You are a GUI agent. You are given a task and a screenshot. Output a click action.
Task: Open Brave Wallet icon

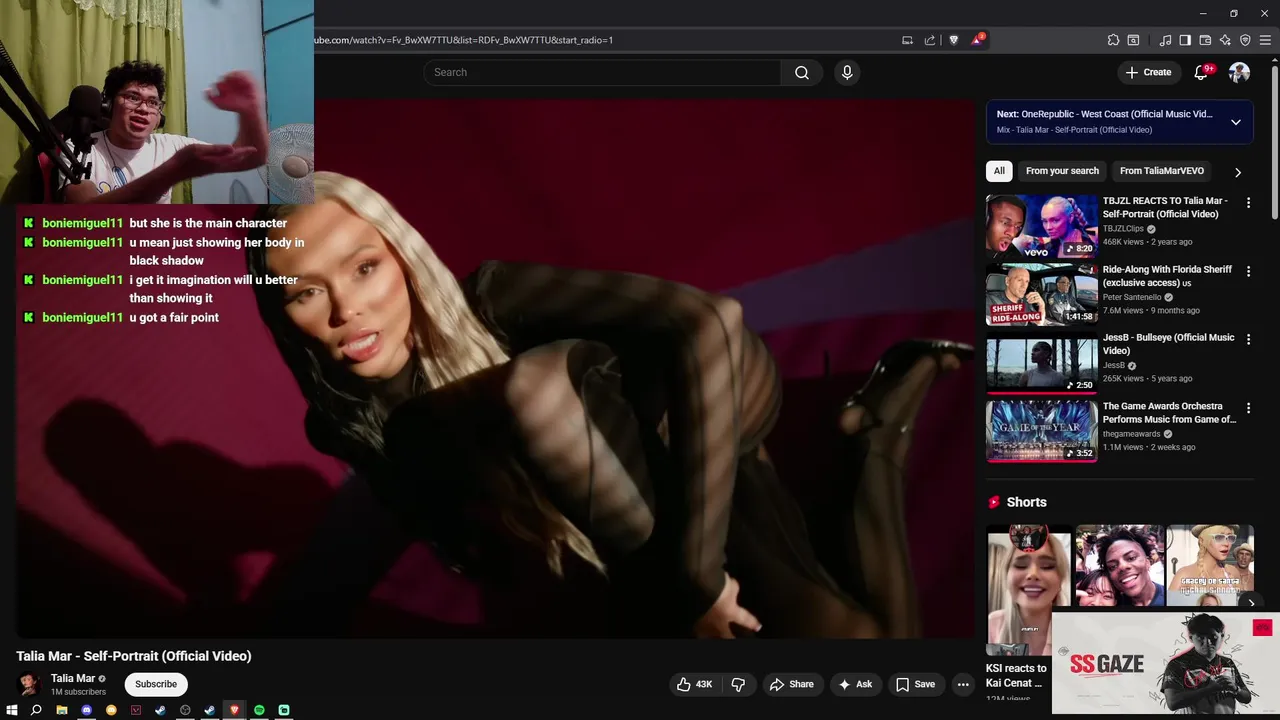click(x=1205, y=40)
